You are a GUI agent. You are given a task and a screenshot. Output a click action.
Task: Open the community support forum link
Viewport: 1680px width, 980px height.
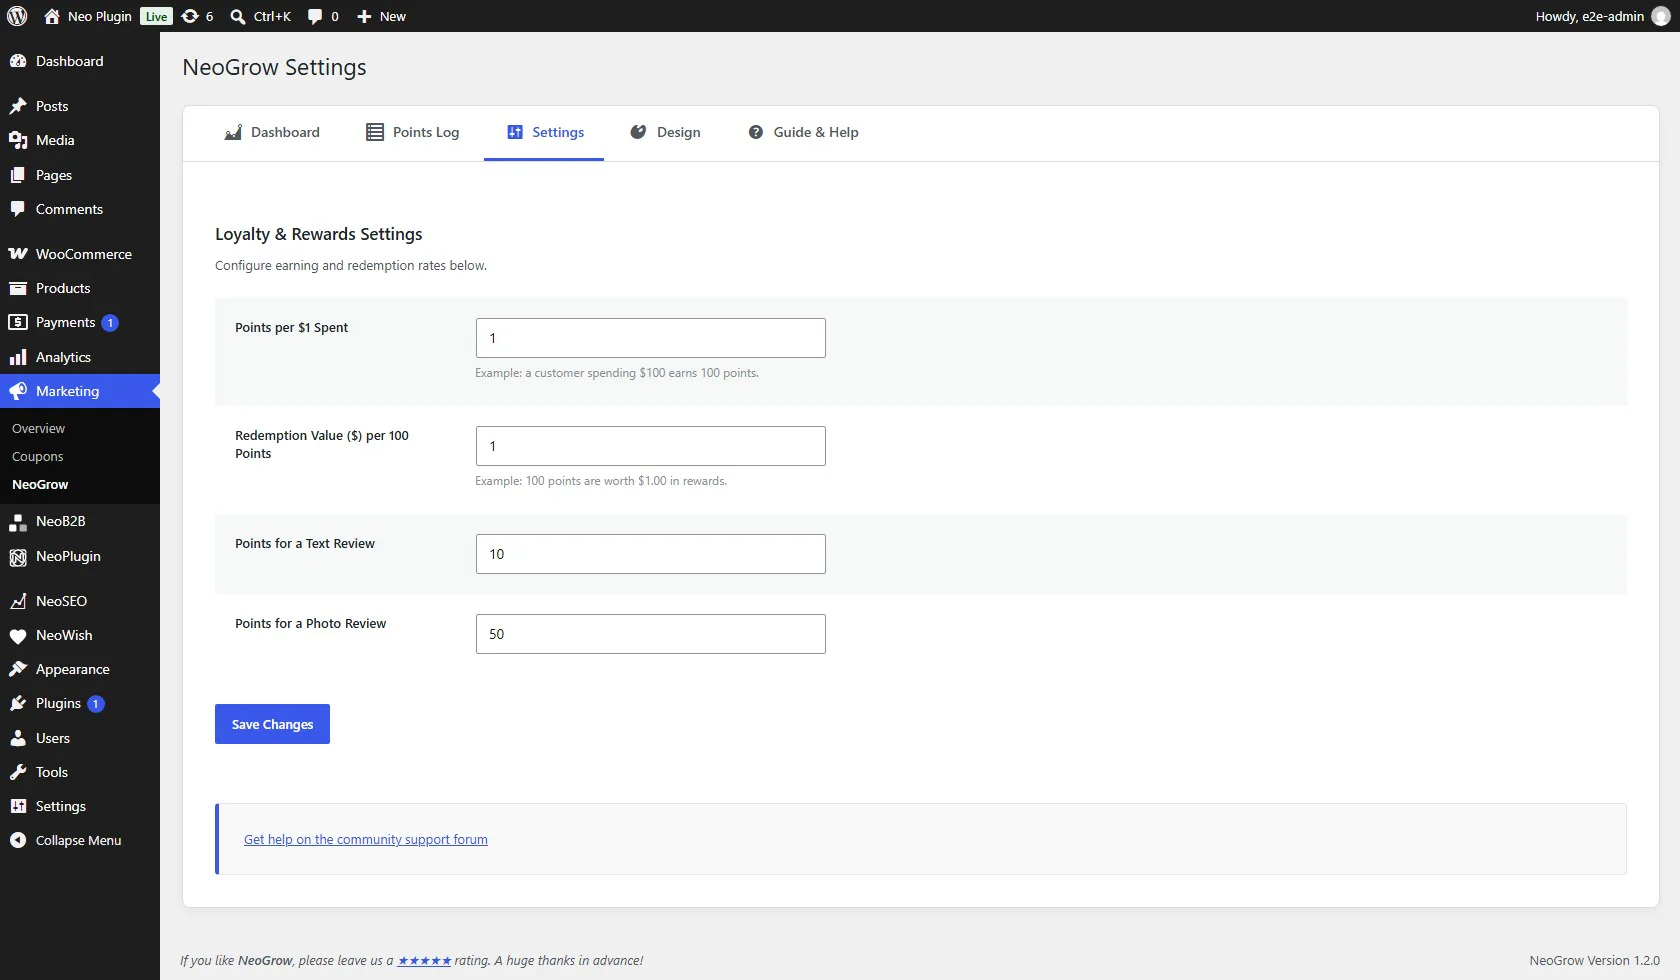(x=366, y=839)
